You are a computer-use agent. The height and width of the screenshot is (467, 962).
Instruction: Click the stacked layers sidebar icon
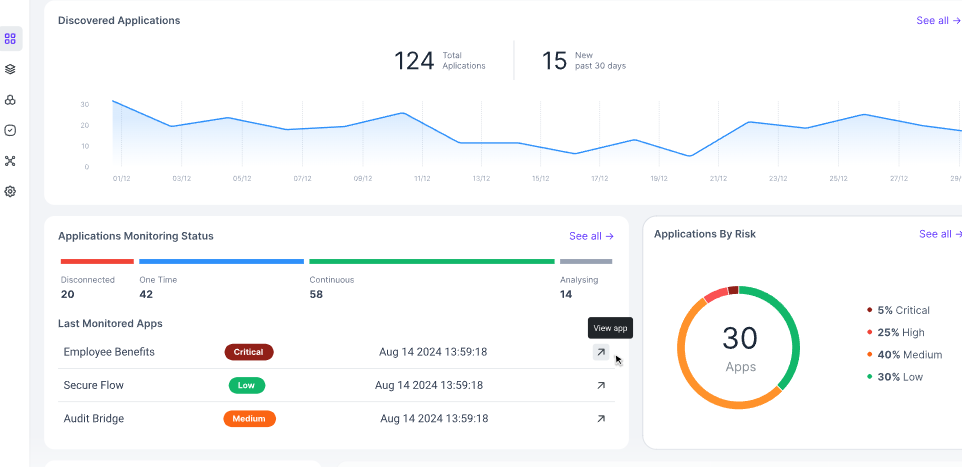pos(10,69)
